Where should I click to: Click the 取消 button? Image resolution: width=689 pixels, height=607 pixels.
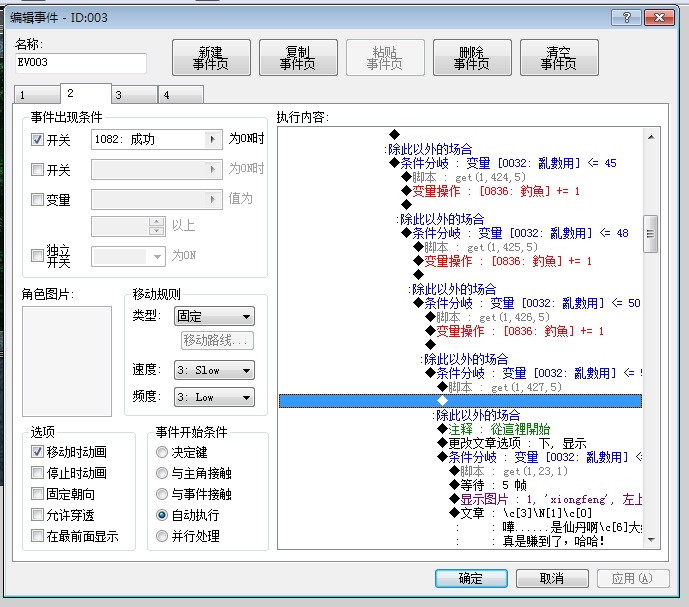click(552, 578)
